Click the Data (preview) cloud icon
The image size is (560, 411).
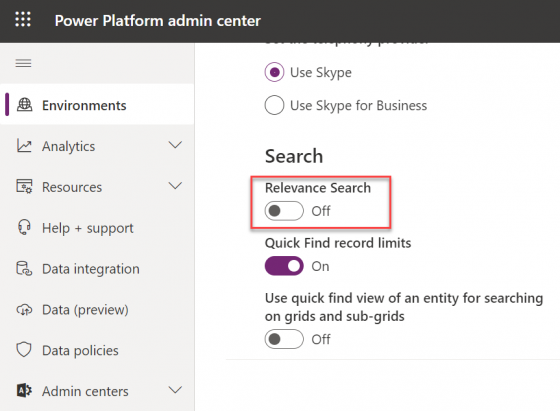[24, 310]
